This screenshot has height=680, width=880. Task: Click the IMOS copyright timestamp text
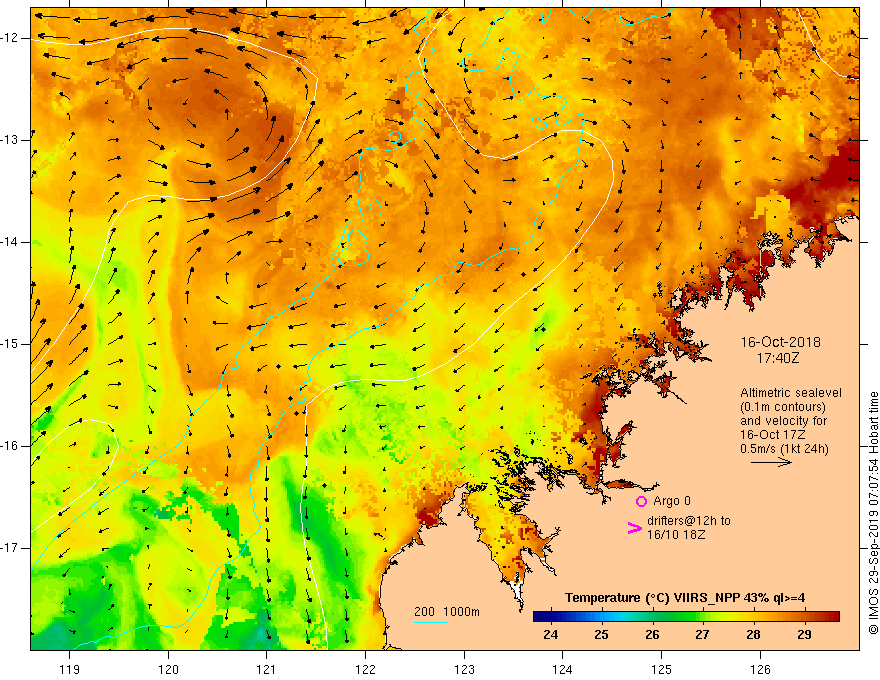coord(873,513)
